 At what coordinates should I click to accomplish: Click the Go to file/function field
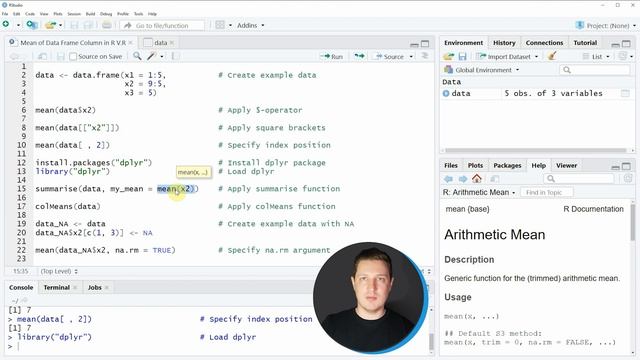[162, 25]
